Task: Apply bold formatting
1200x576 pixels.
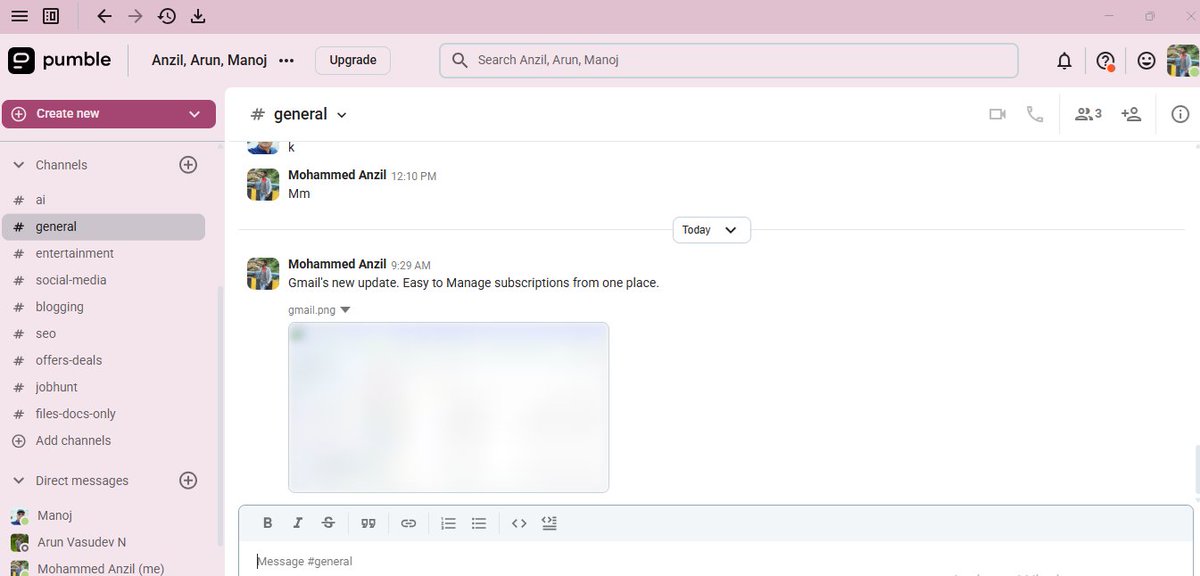Action: pos(267,523)
